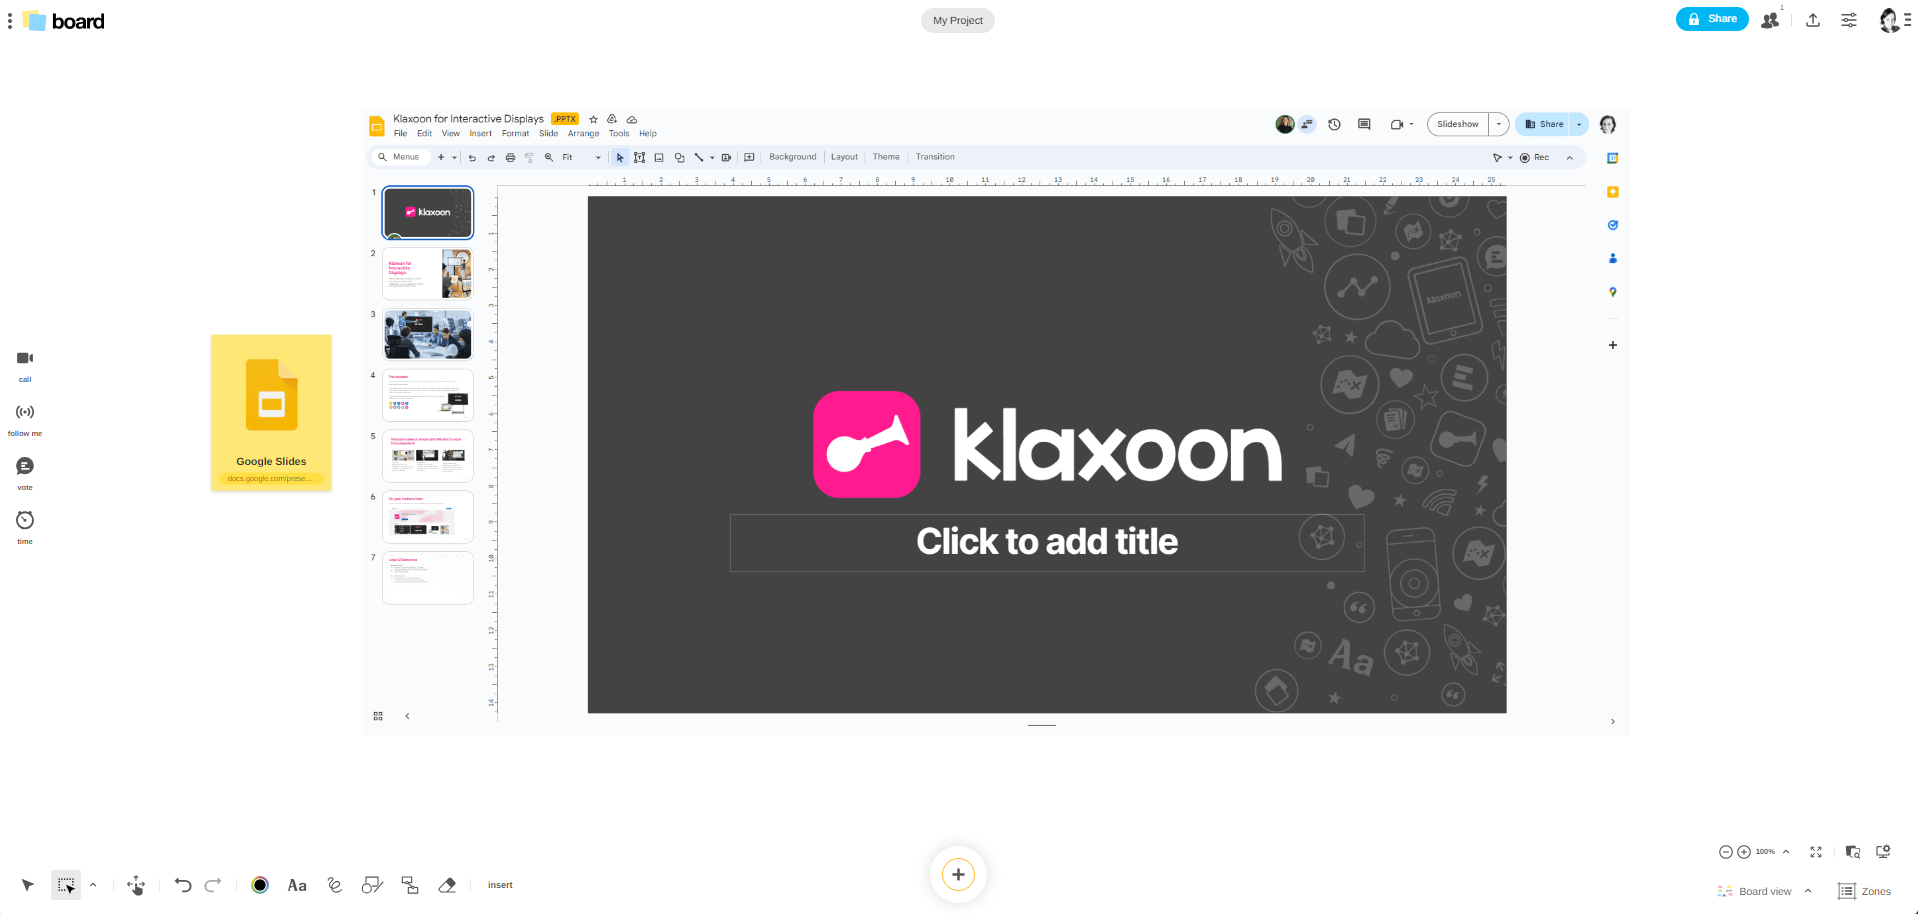Start a video call
This screenshot has width=1918, height=914.
coord(25,358)
